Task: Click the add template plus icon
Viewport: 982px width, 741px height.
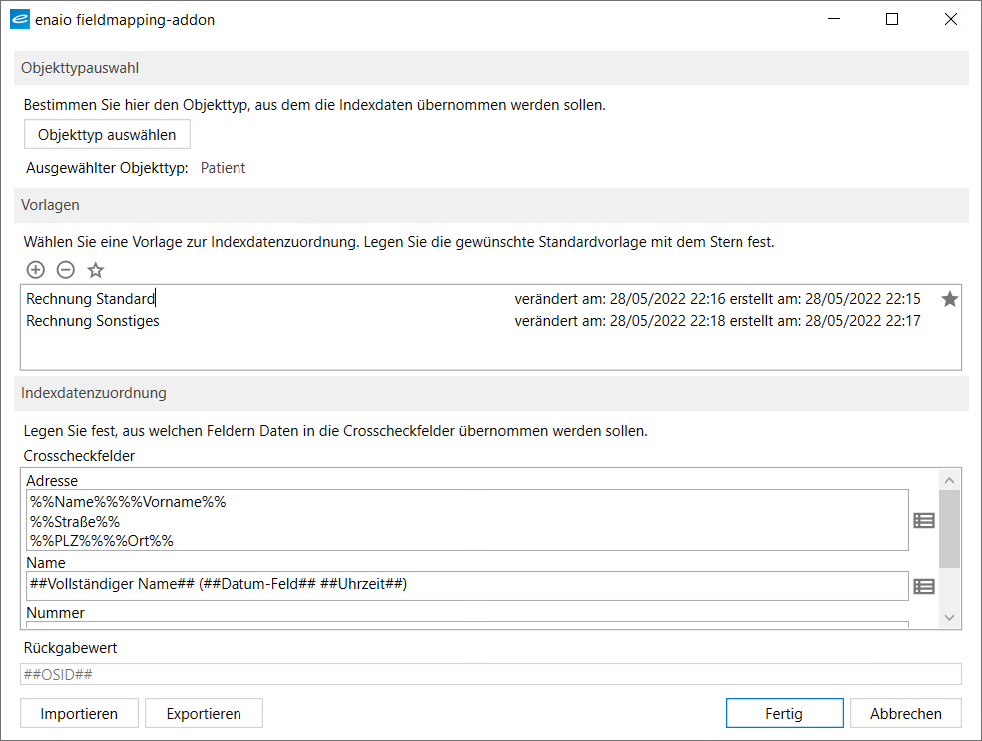Action: 35,269
